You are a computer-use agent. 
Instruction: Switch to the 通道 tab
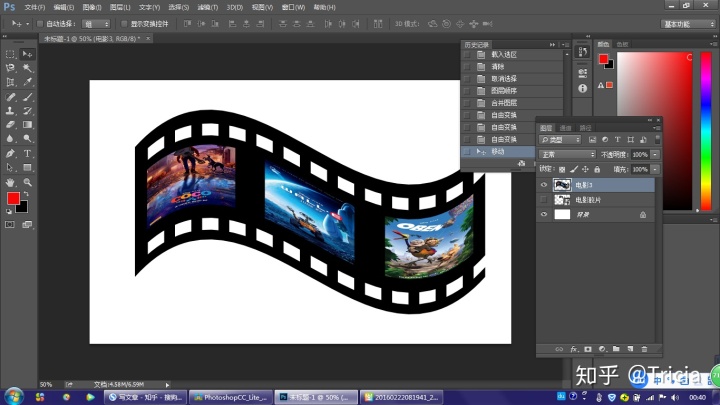[565, 128]
